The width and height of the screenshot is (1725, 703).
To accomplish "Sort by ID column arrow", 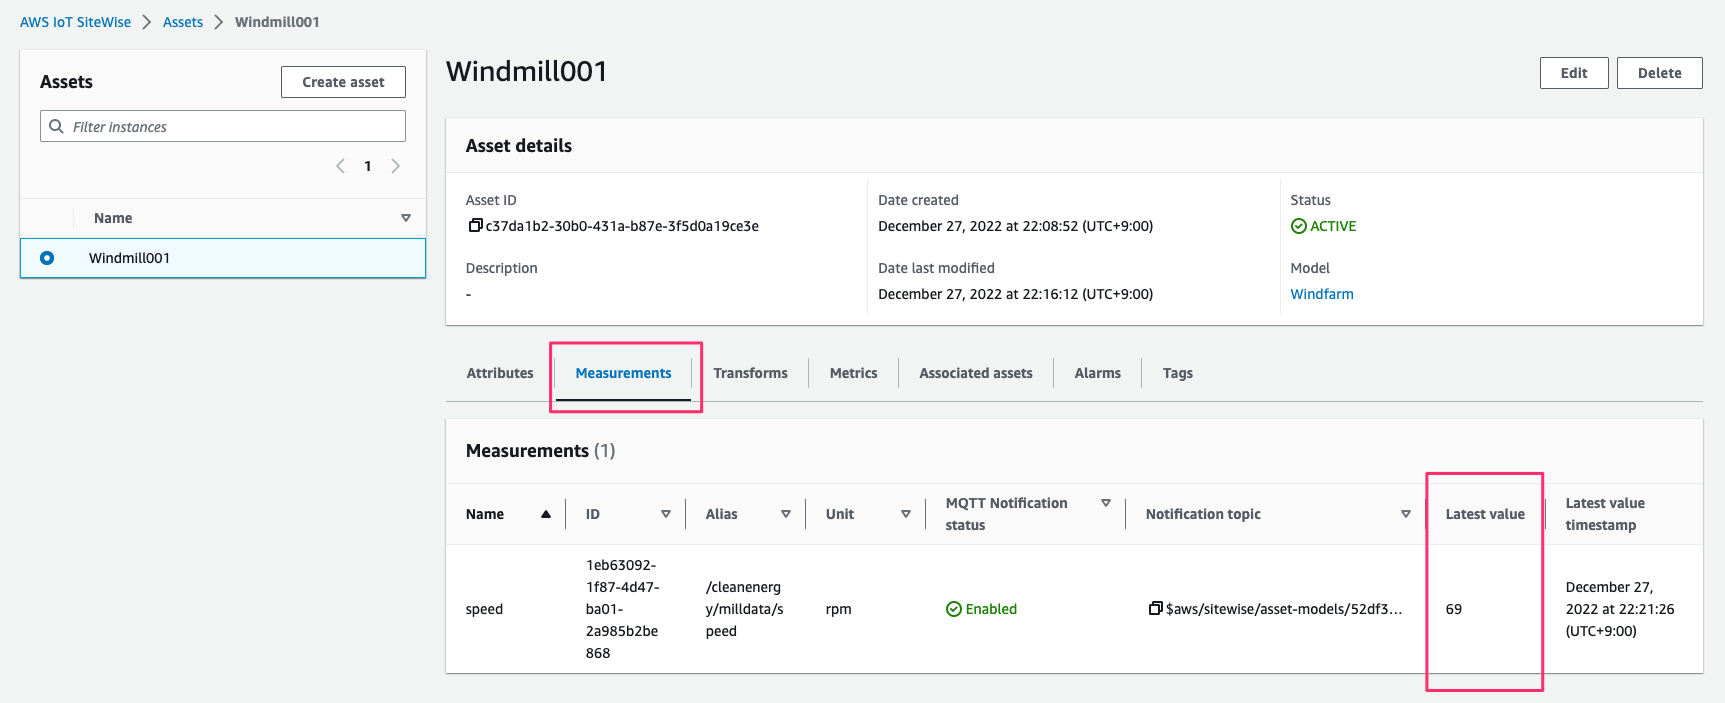I will coord(666,514).
